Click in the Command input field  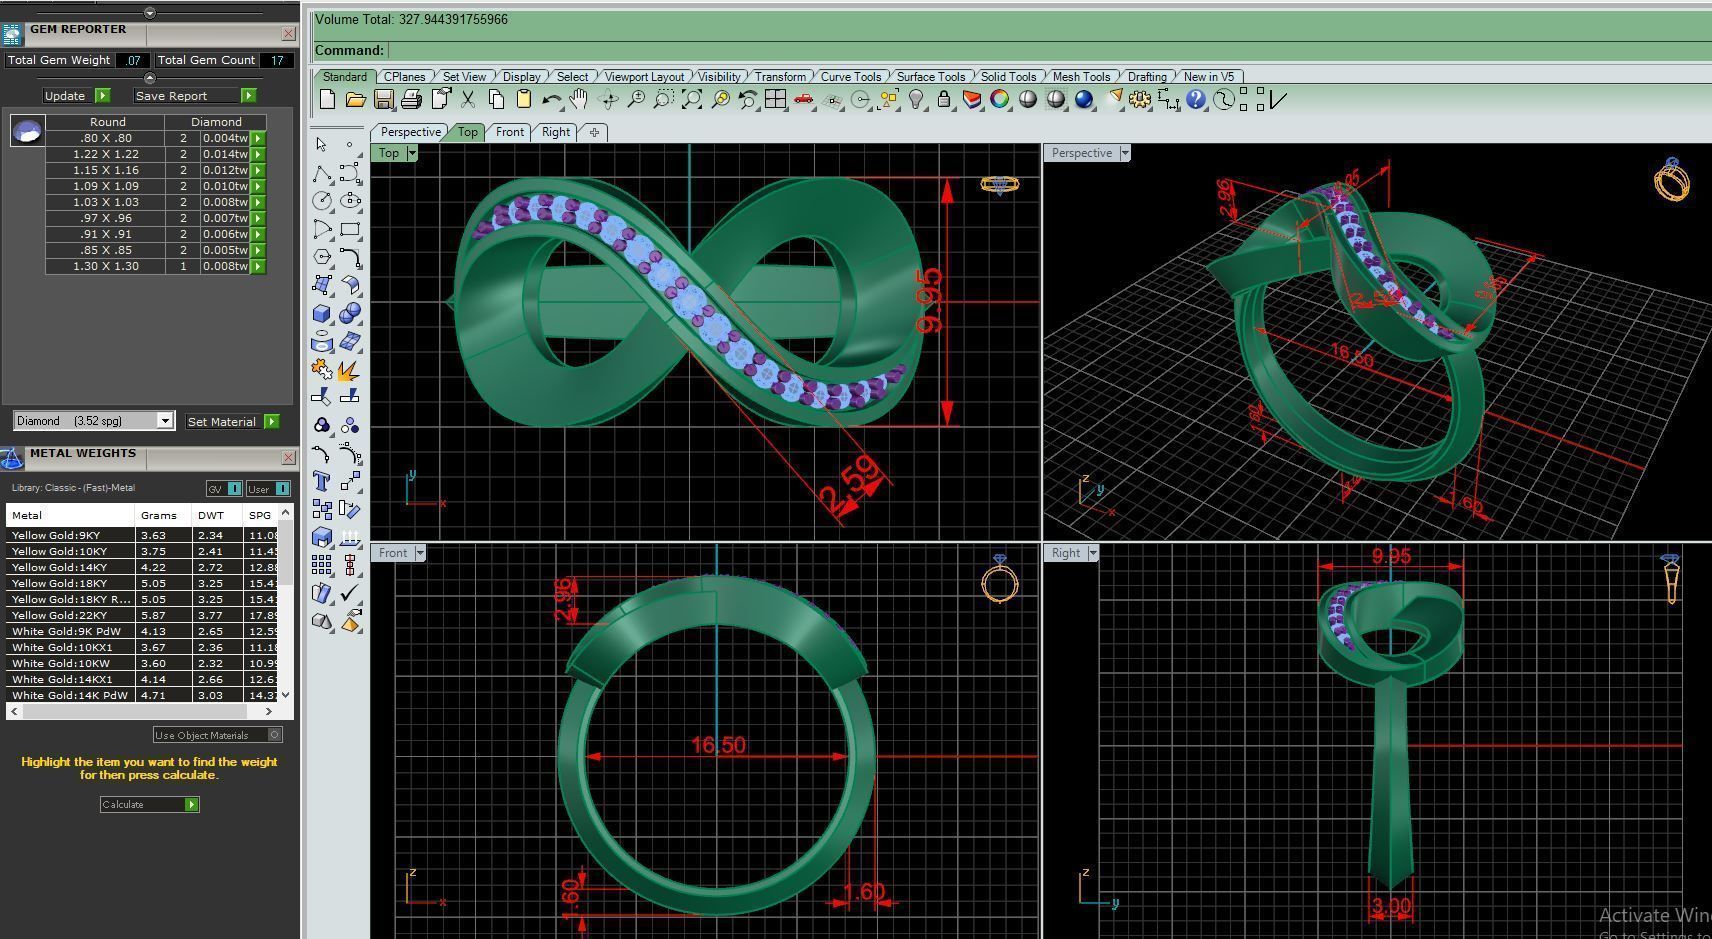click(1048, 50)
